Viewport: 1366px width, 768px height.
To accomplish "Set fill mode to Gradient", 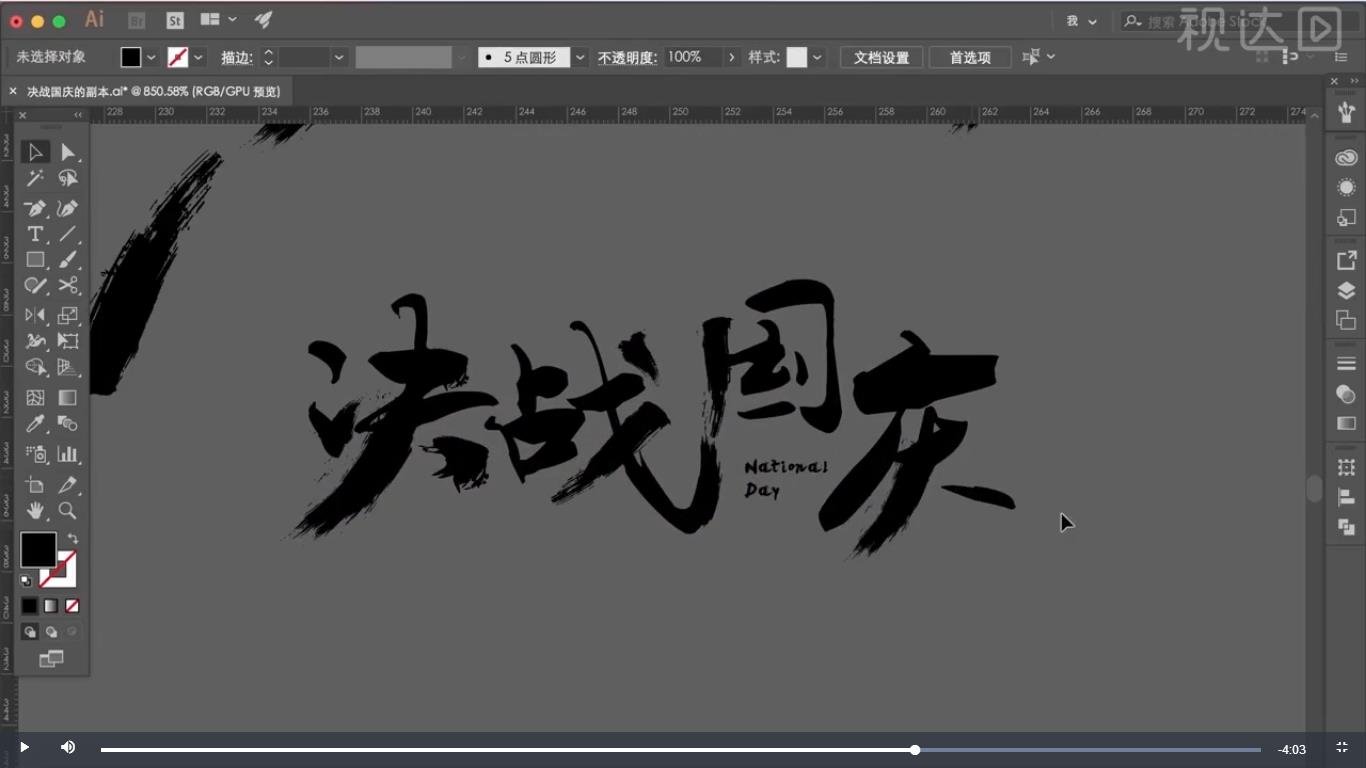I will pos(51,606).
